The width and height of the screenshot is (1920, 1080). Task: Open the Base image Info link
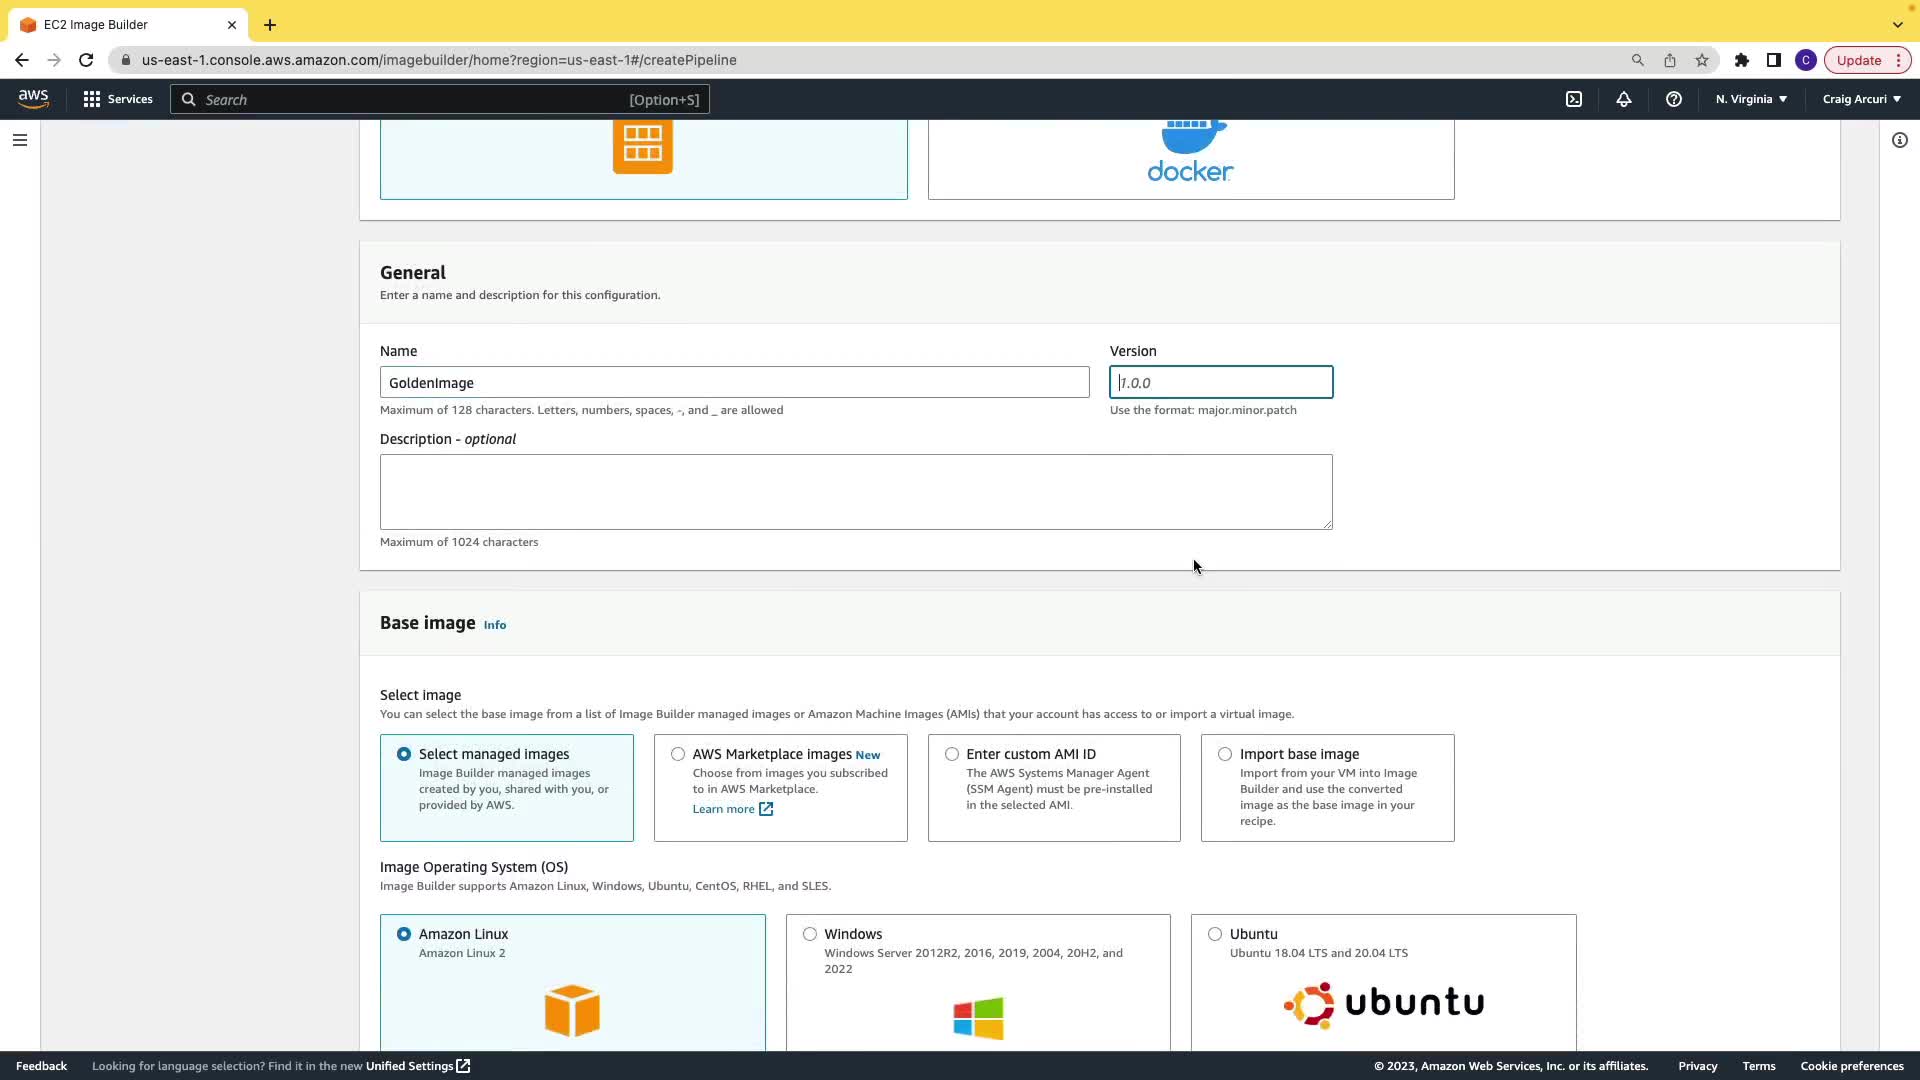point(495,625)
